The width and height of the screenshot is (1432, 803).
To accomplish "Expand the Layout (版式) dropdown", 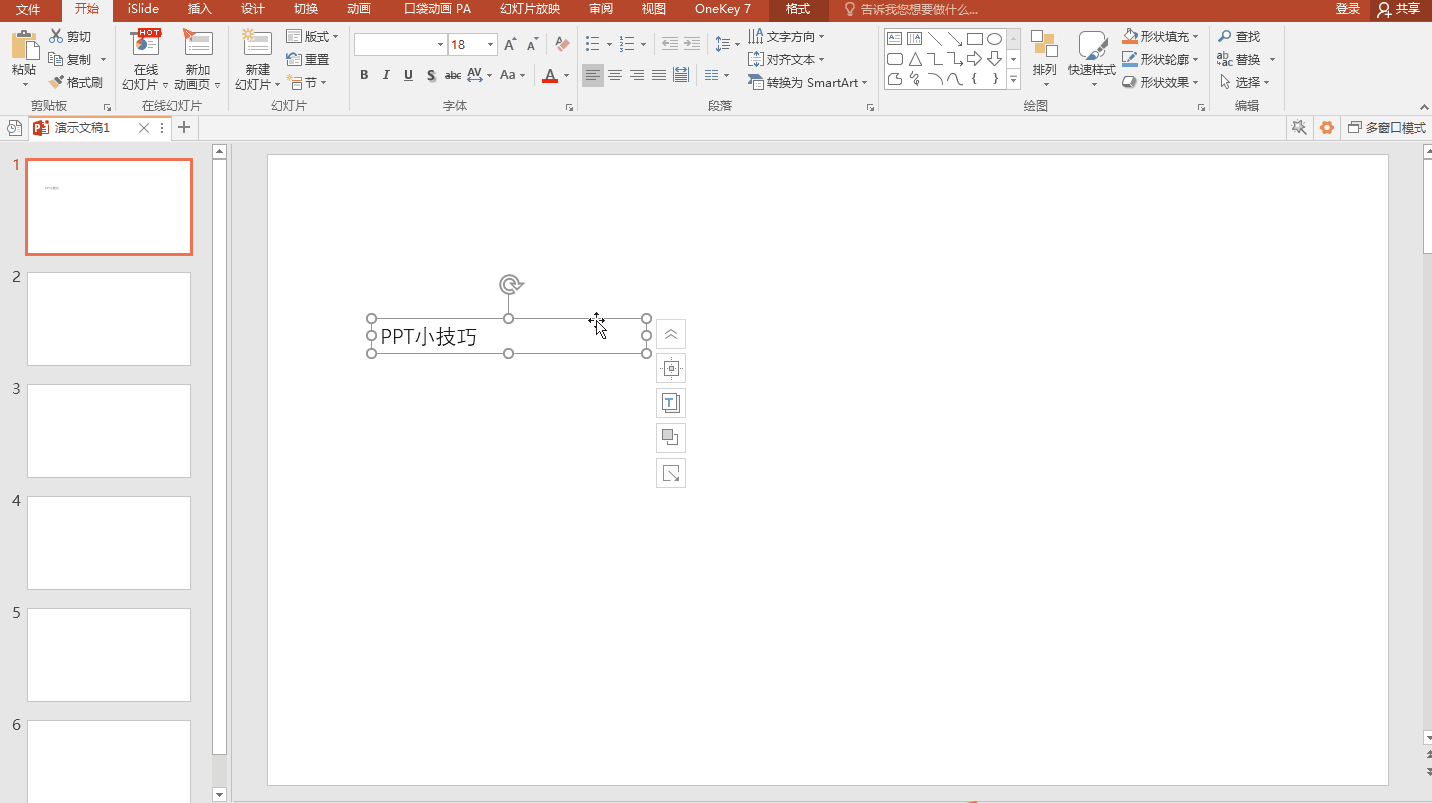I will coord(313,36).
